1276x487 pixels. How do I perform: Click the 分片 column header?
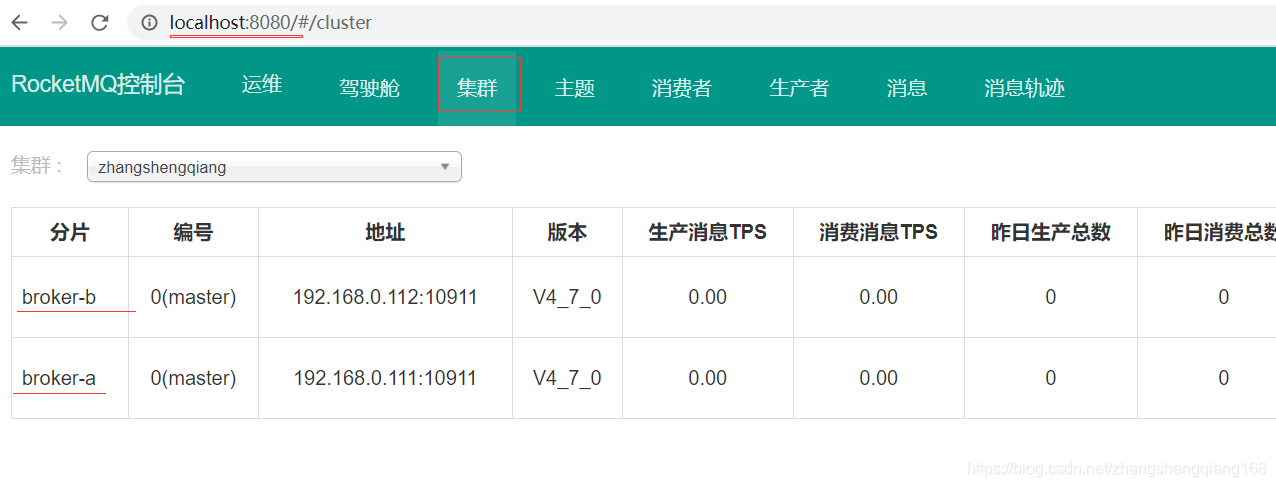[70, 232]
